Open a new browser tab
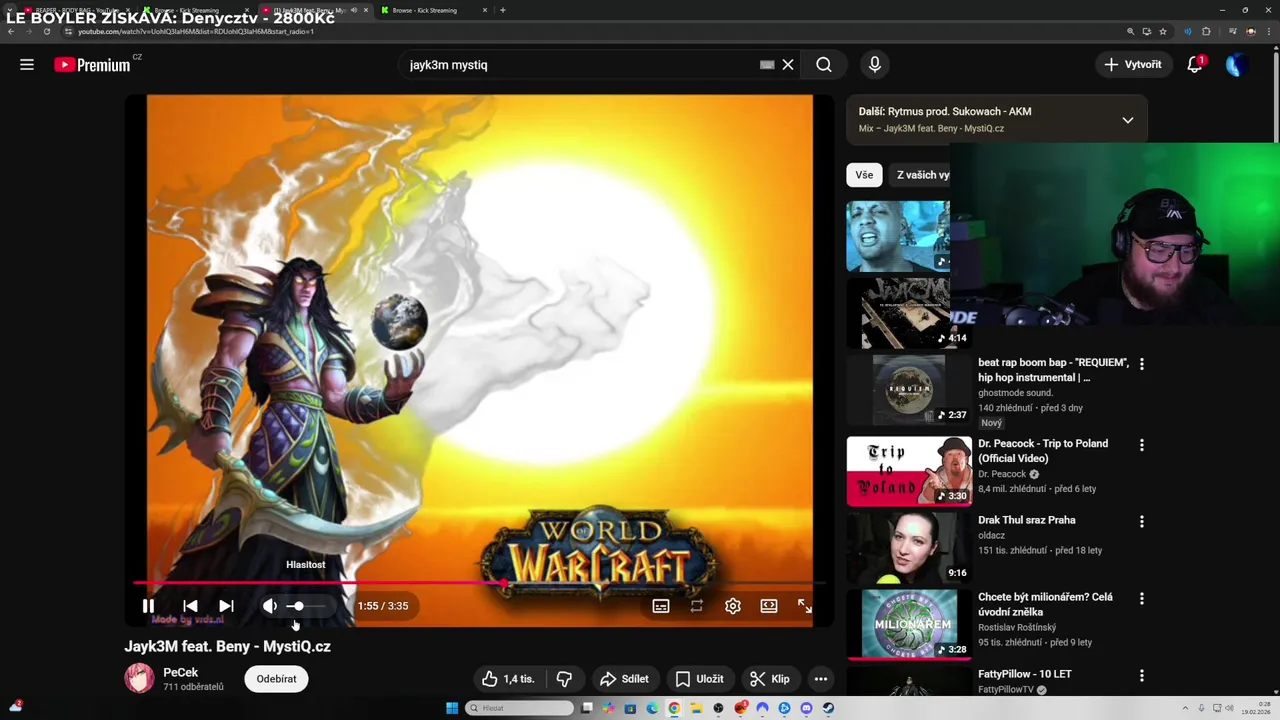The height and width of the screenshot is (720, 1280). click(503, 10)
